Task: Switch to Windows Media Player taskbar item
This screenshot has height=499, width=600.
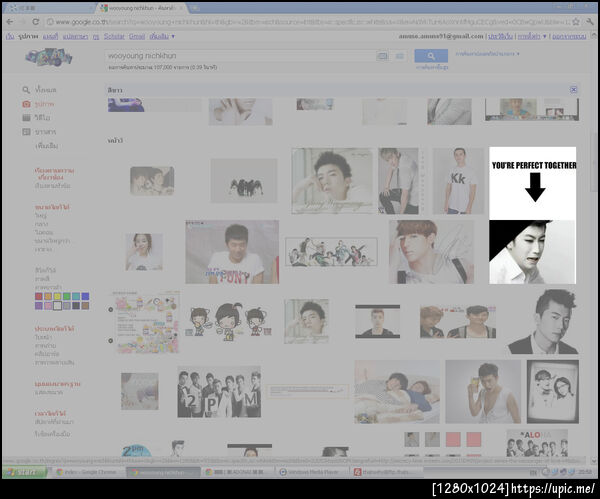Action: (313, 472)
